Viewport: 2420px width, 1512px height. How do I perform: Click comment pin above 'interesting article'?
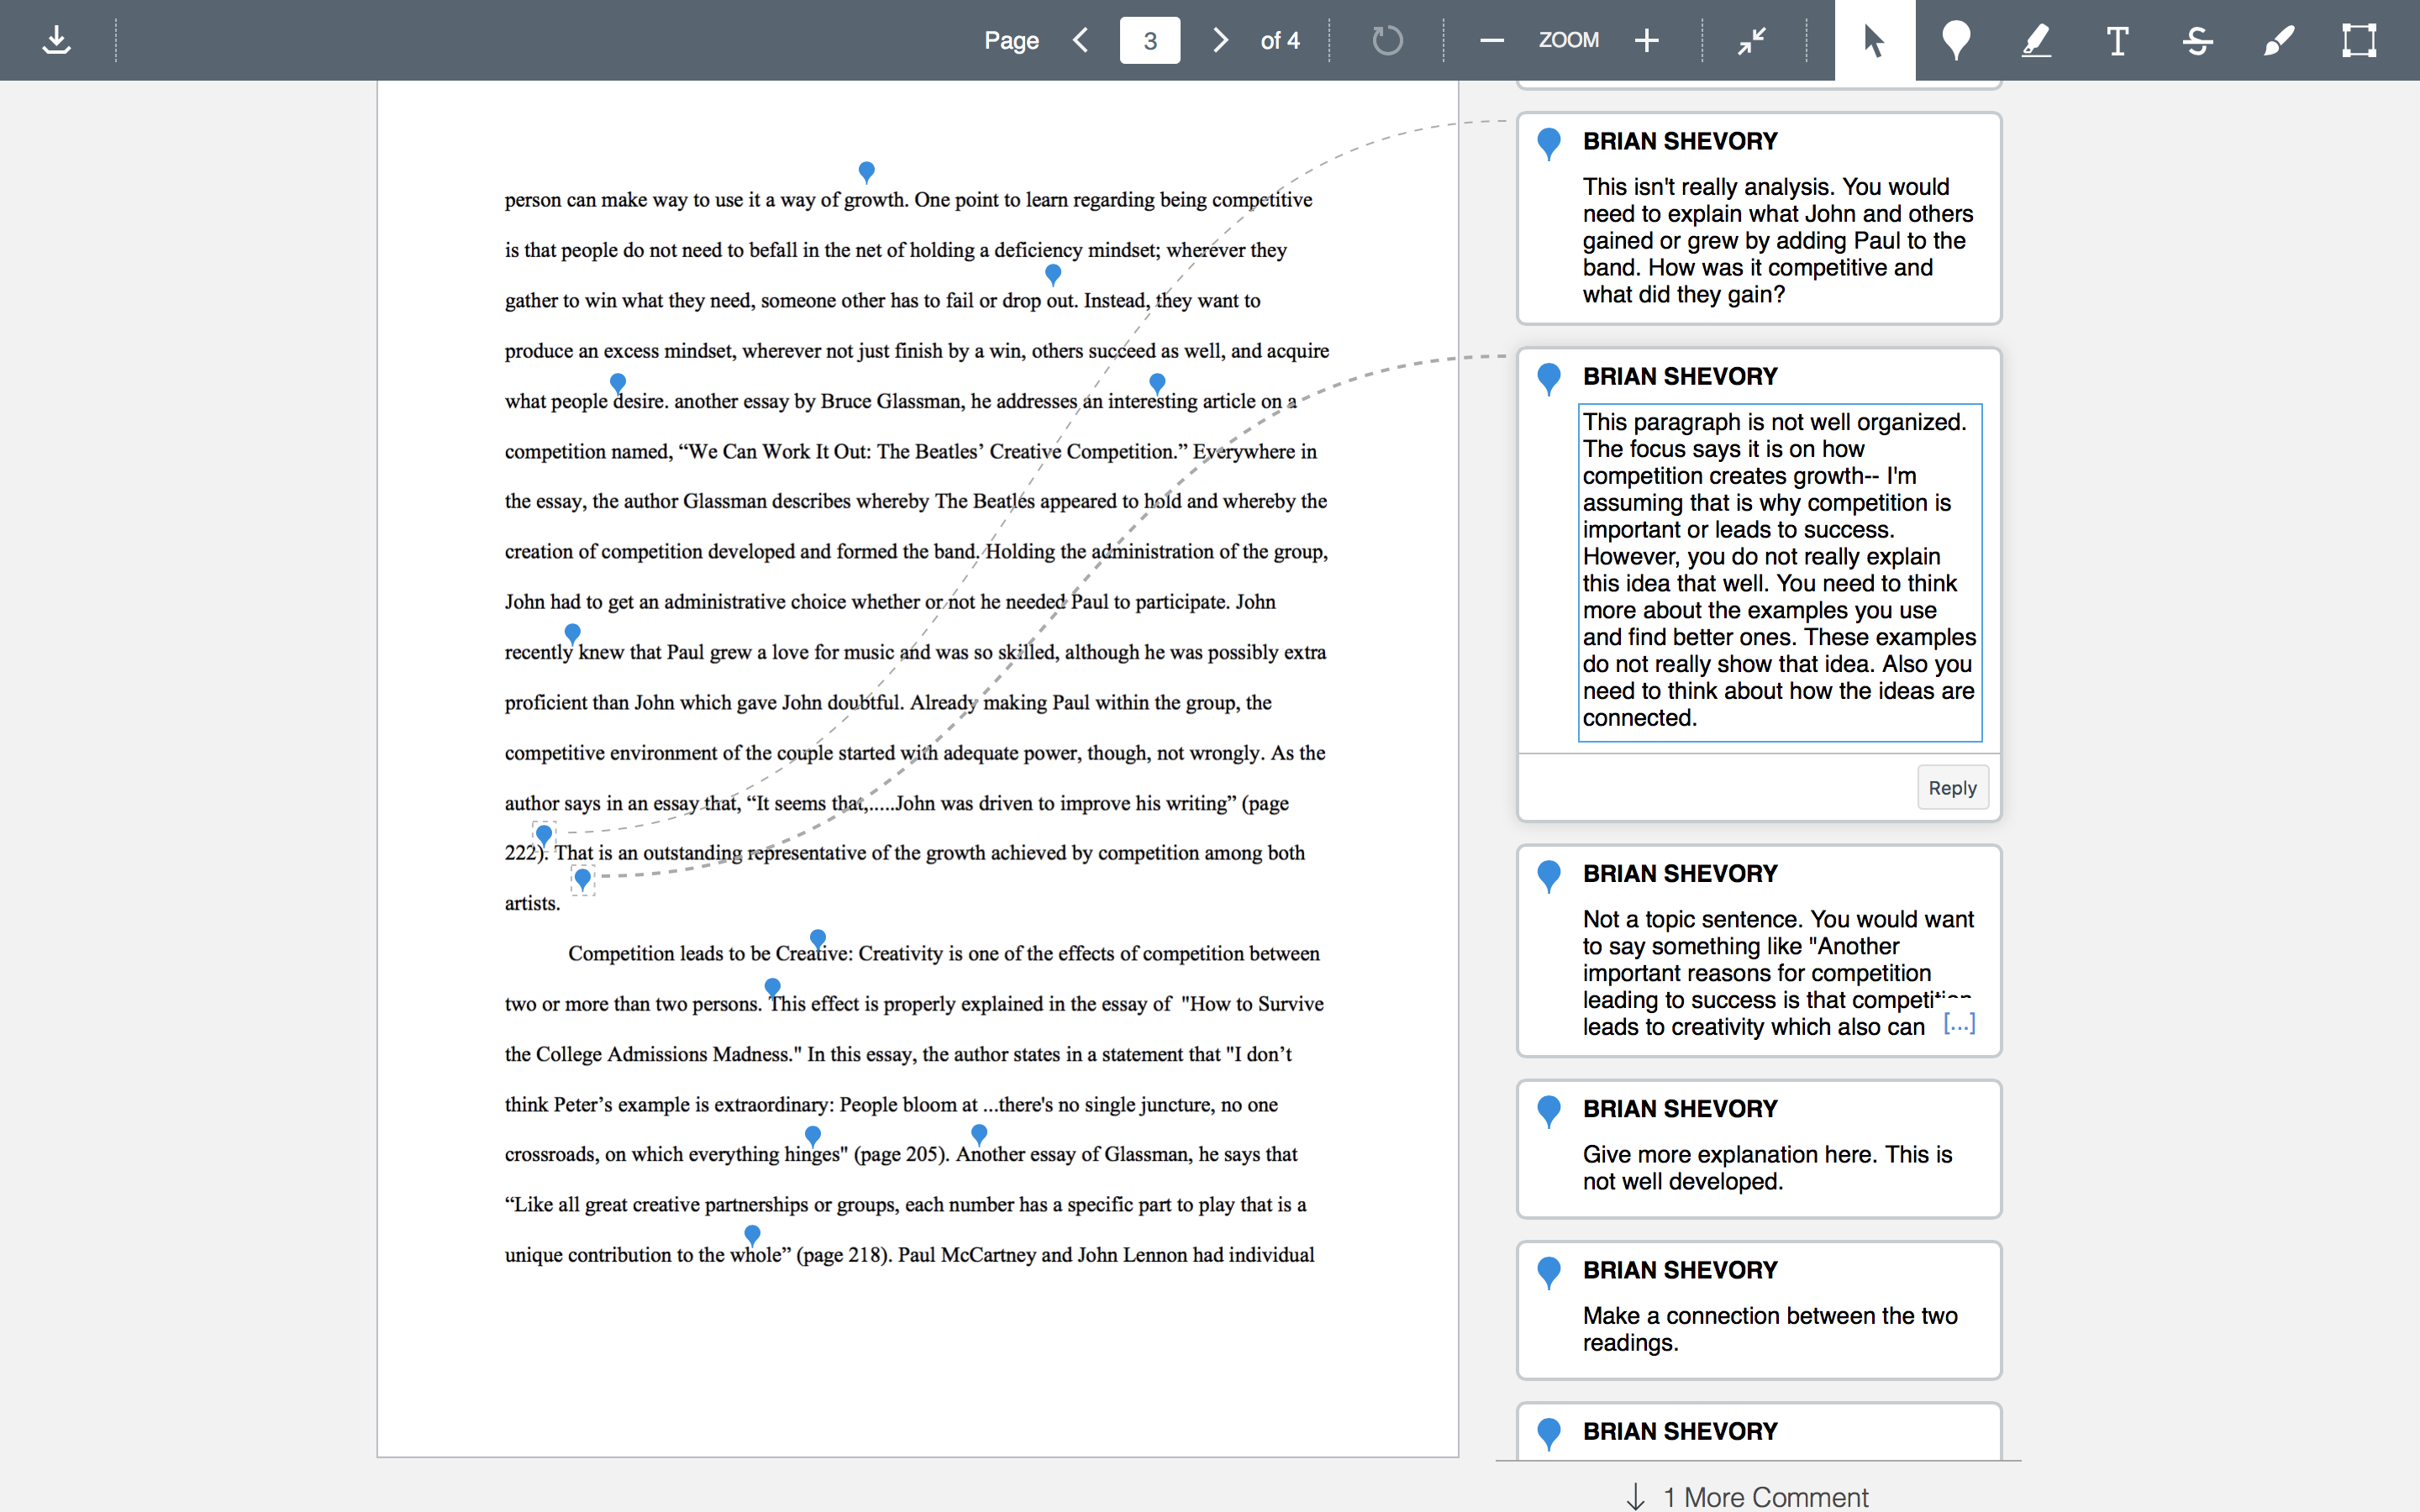[x=1157, y=383]
